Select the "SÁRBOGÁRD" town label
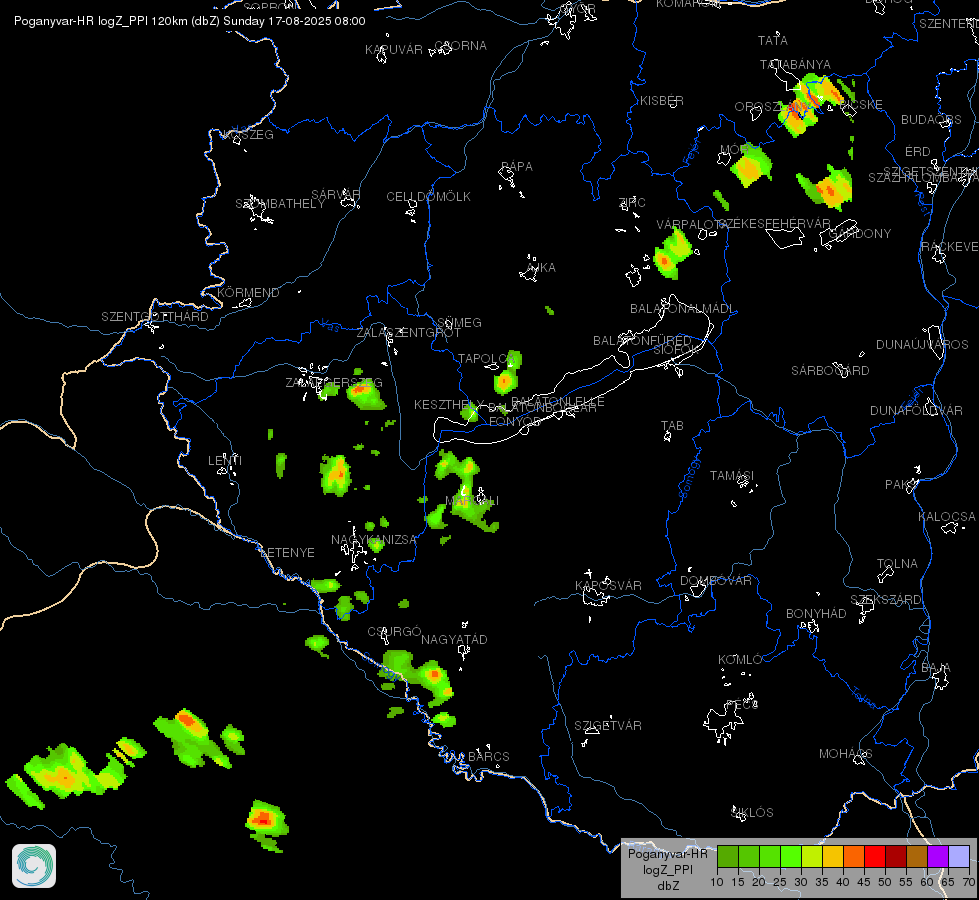This screenshot has height=900, width=979. pos(830,370)
